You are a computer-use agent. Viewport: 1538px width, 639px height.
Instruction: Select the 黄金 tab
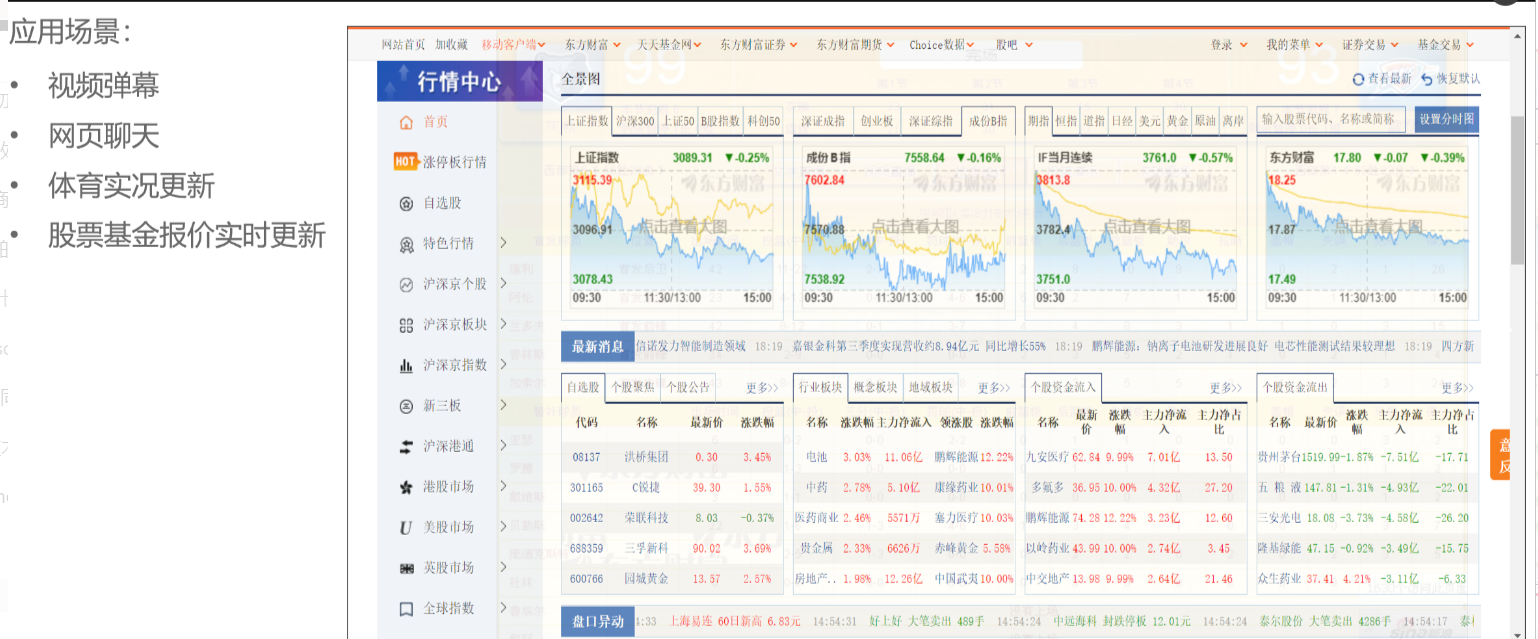(1177, 121)
